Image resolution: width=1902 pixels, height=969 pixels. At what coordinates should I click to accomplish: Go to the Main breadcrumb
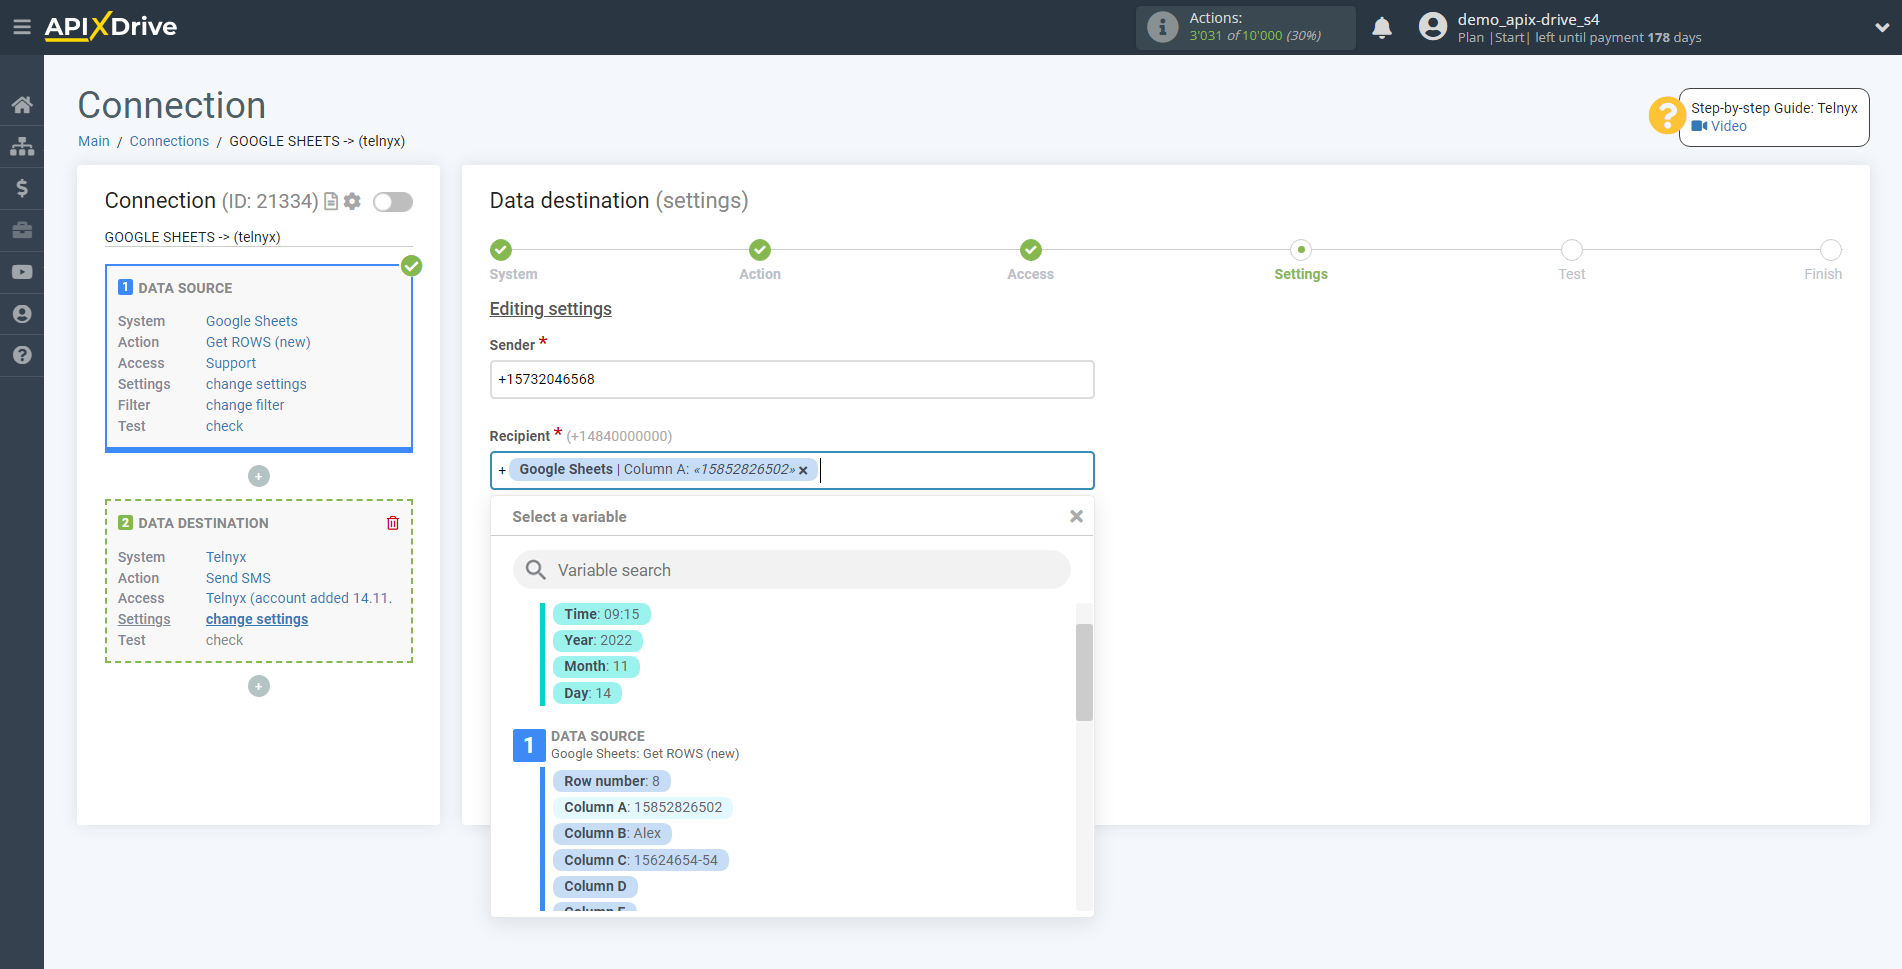[94, 141]
